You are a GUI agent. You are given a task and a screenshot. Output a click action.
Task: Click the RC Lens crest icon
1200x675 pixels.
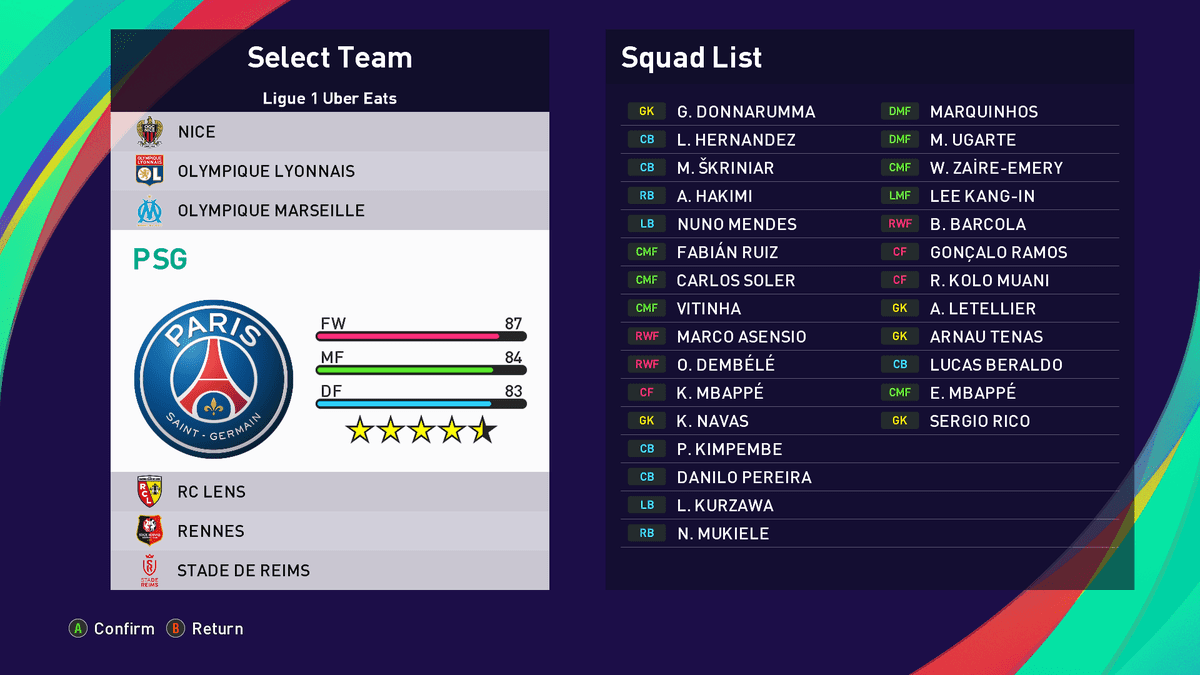149,491
